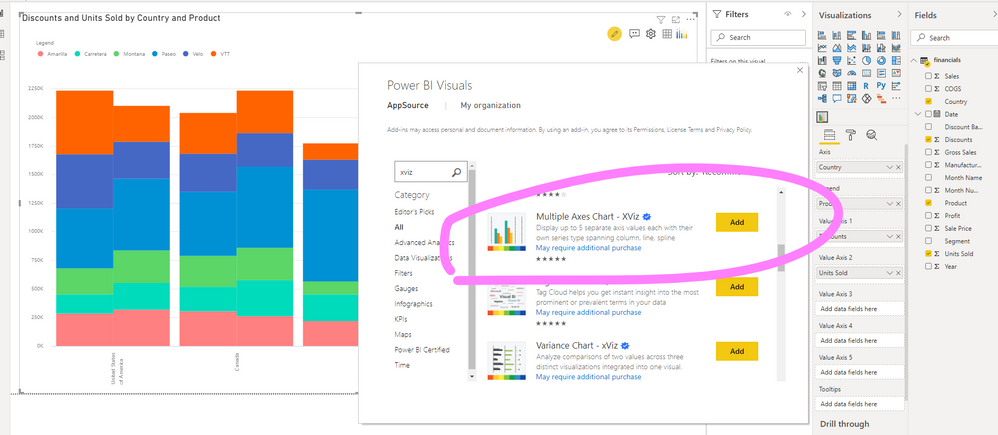Switch to the My organization tab
This screenshot has height=435, width=998.
pyautogui.click(x=490, y=106)
